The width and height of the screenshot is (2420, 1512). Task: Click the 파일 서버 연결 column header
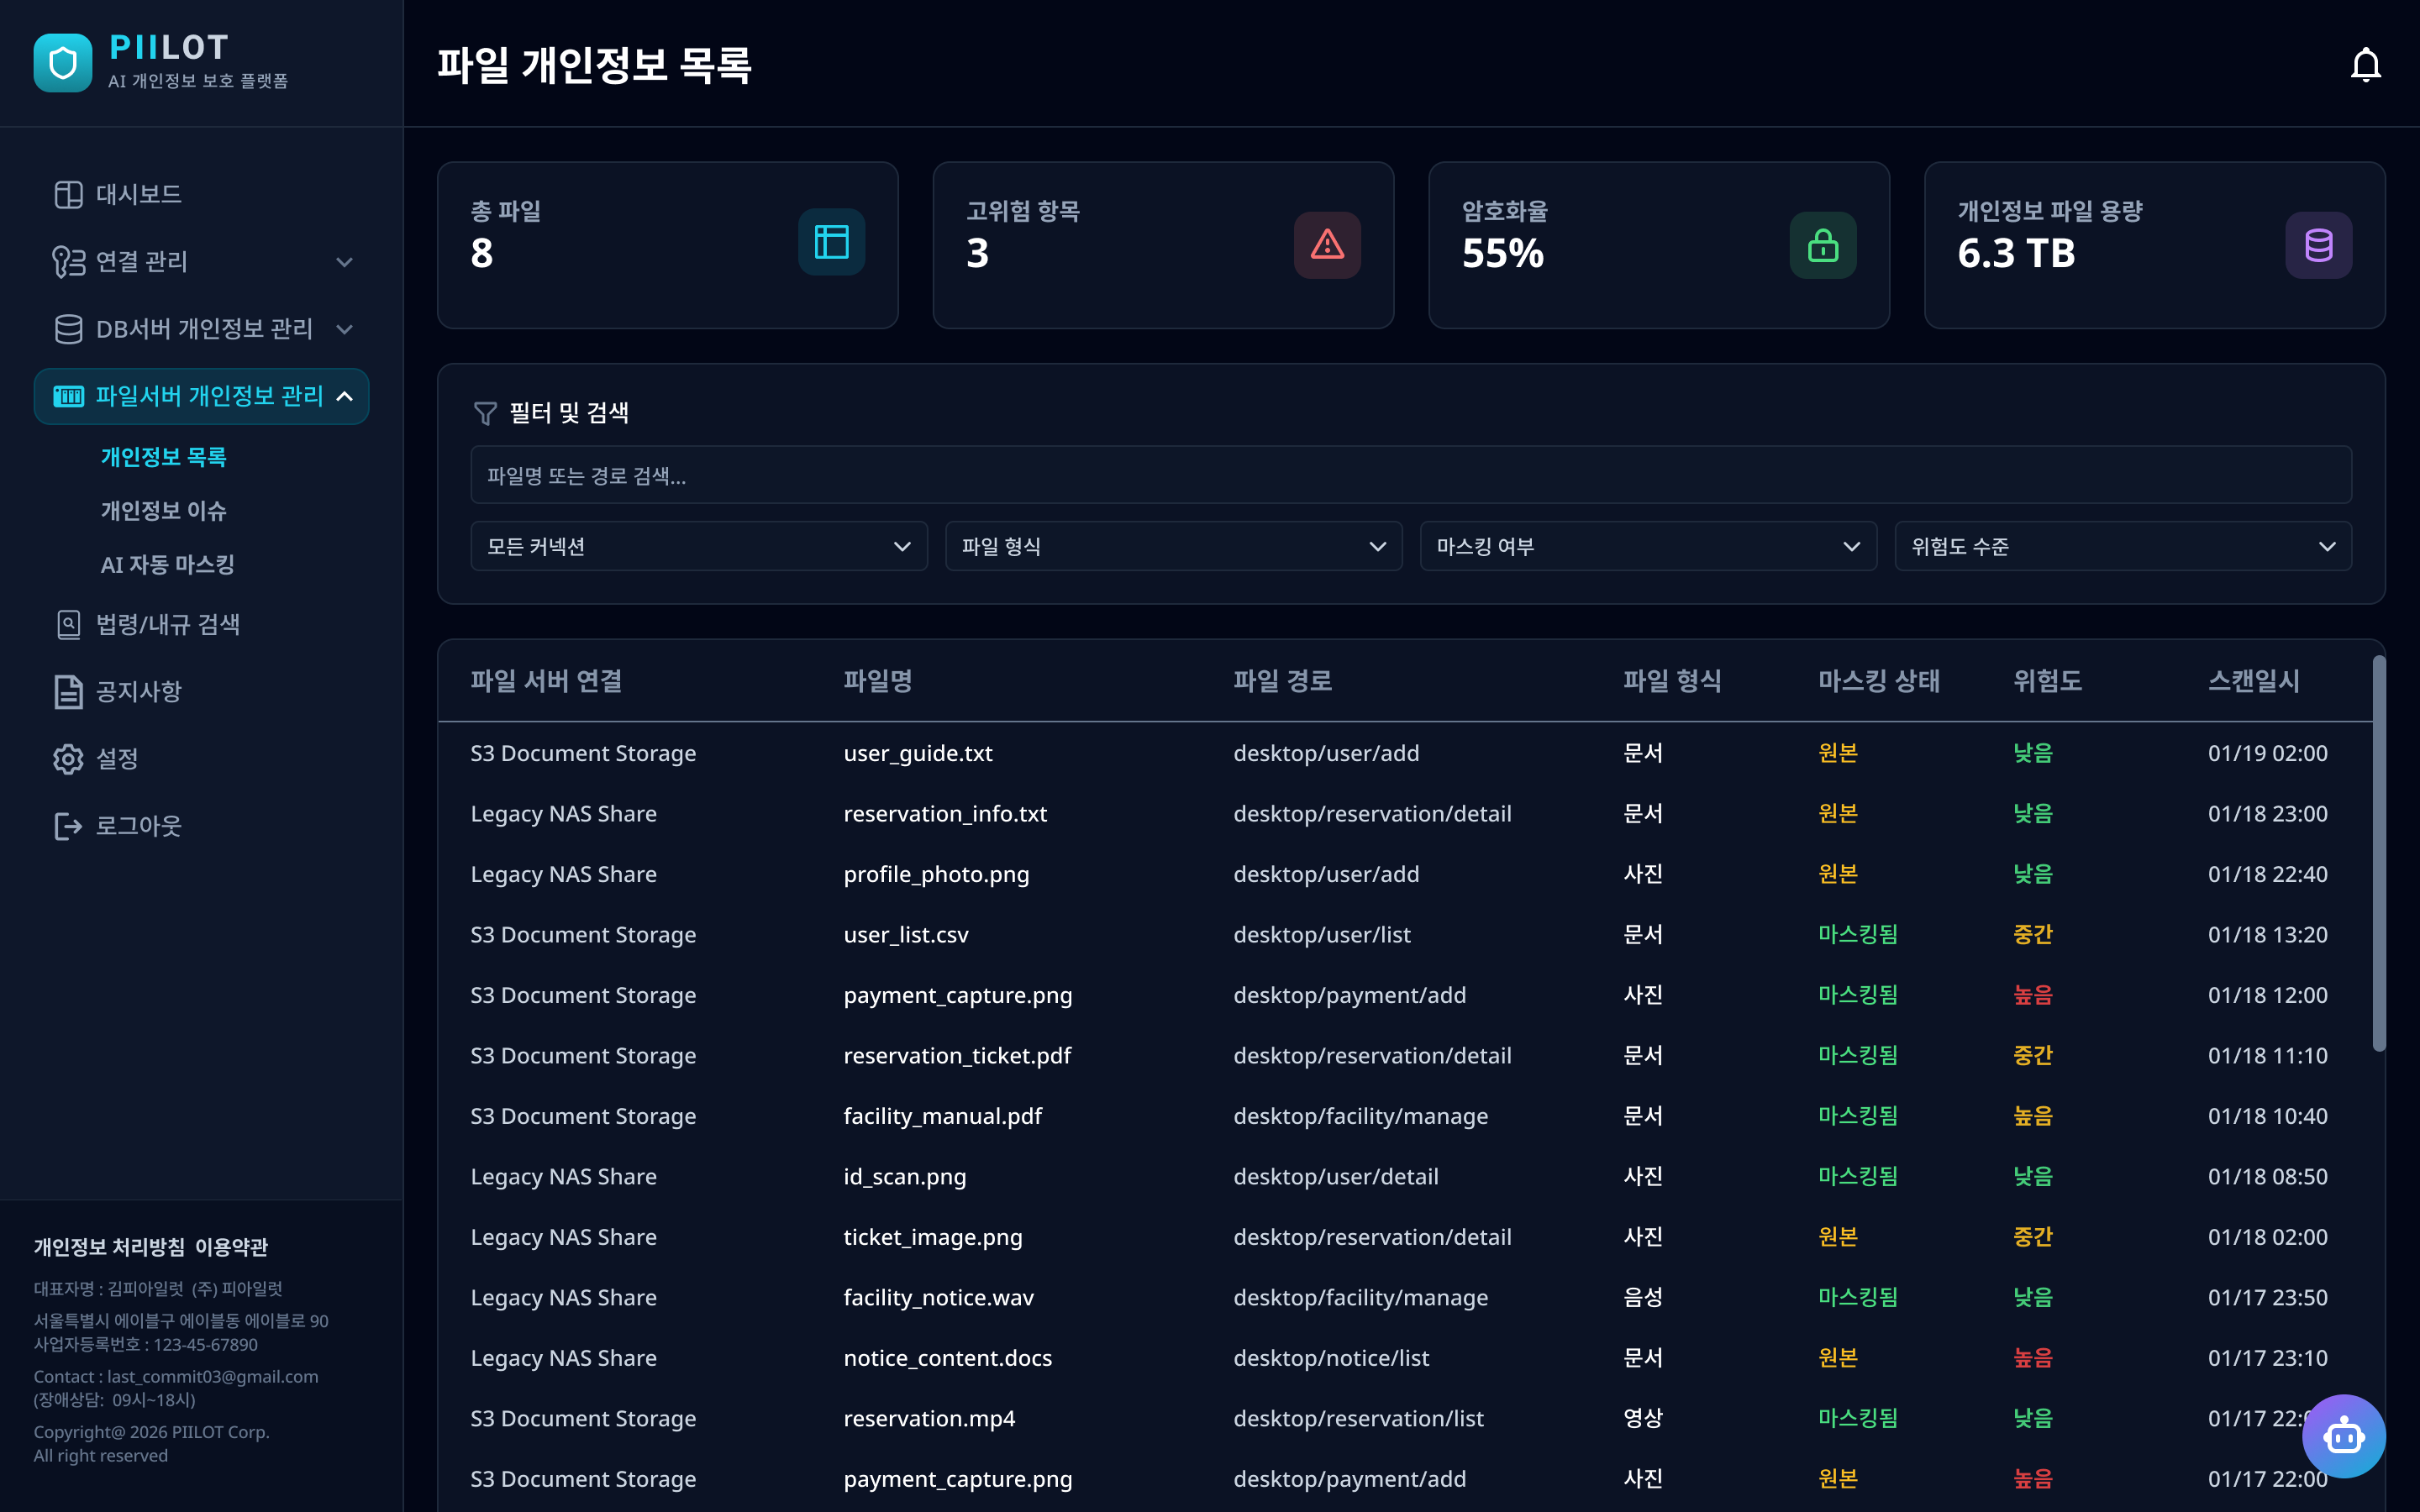tap(546, 681)
